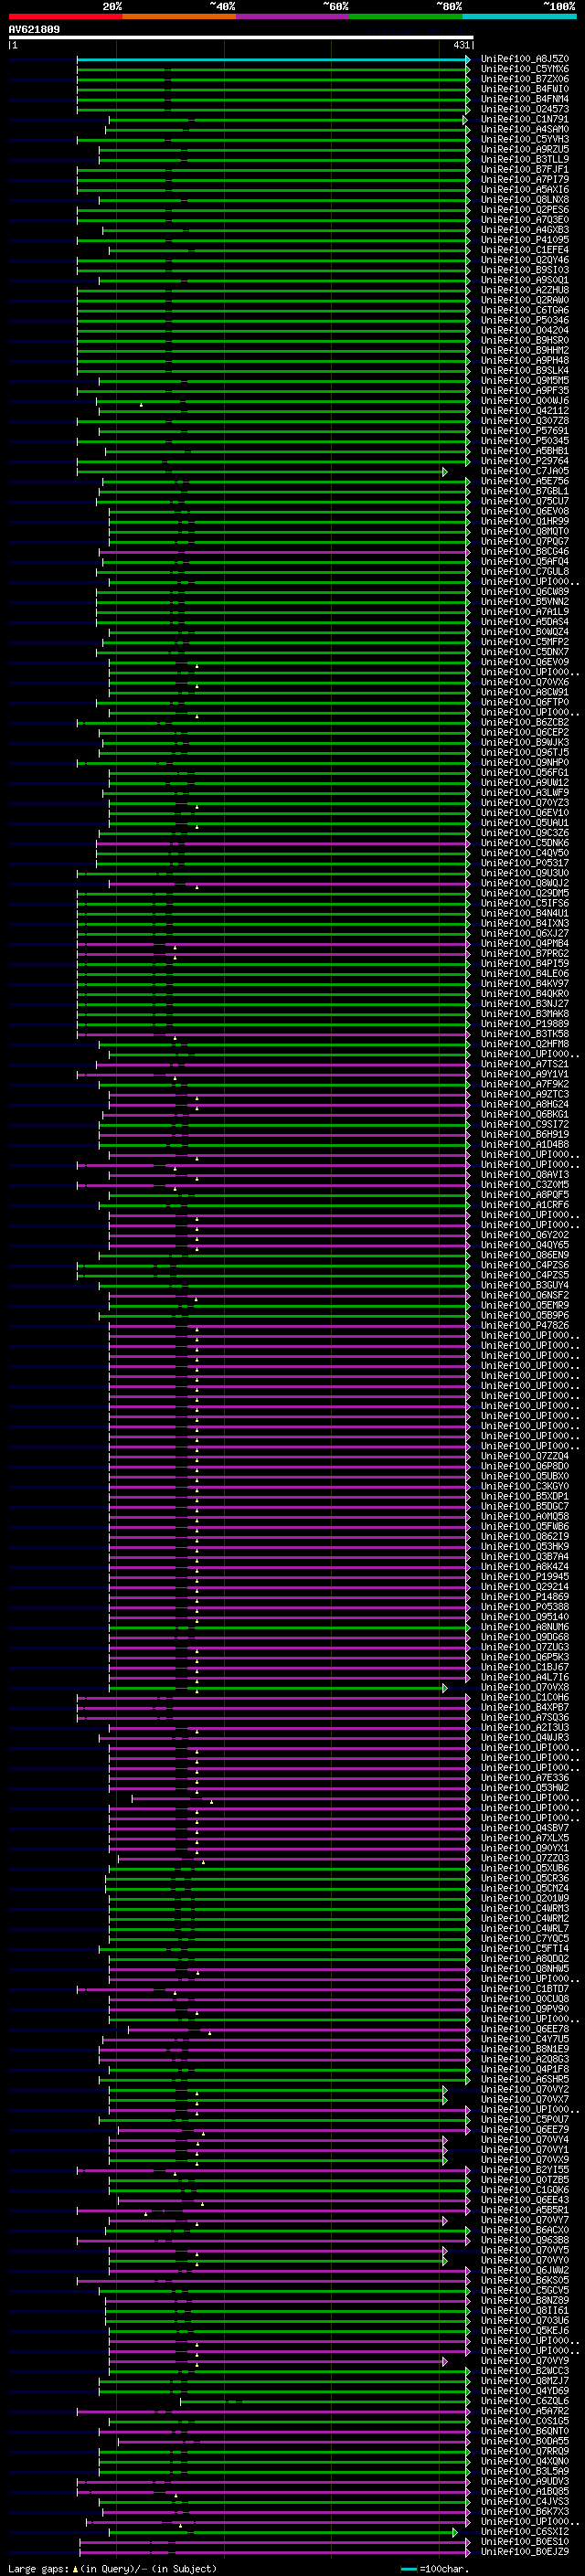This screenshot has height=2576, width=585.
Task: Select the UniRef100_Q8LNX8 label
Action: tap(525, 200)
